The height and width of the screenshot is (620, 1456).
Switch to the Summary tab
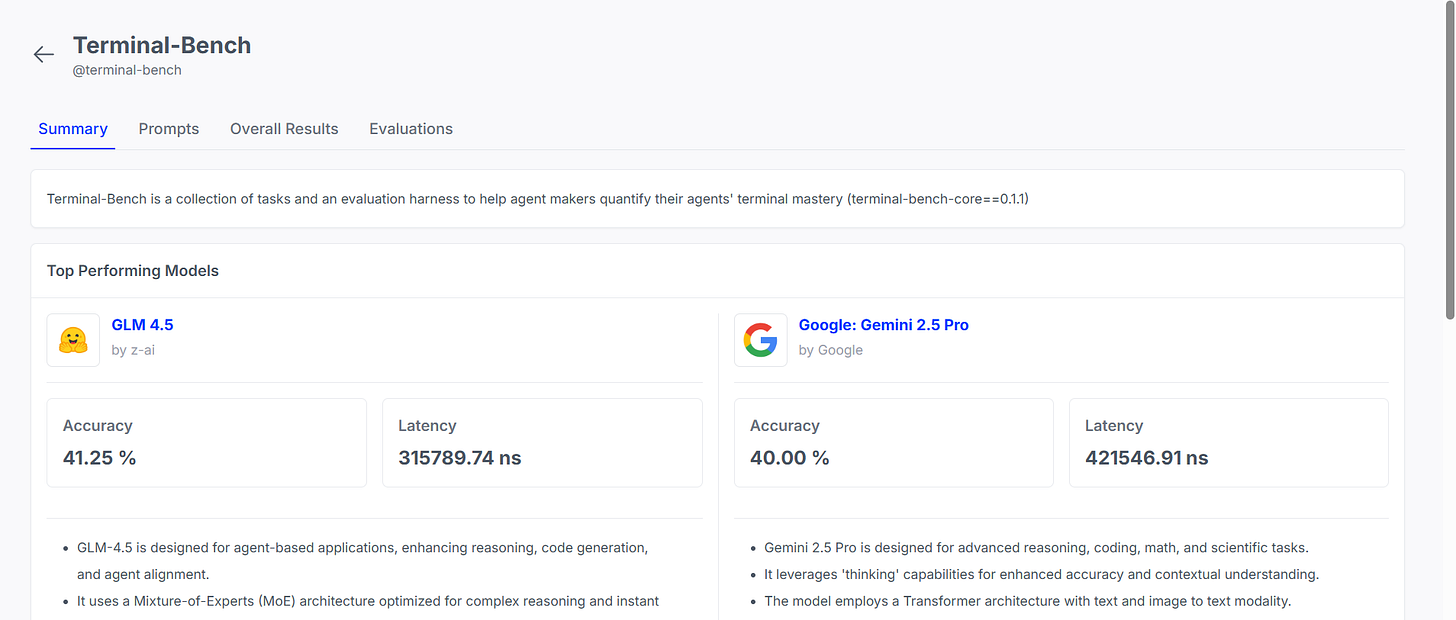73,129
